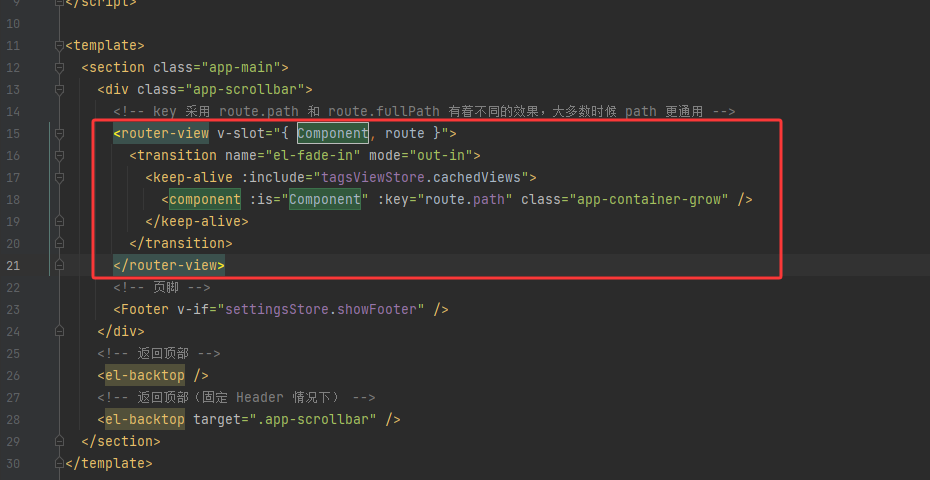Click the closing keep-alive tag text
The height and width of the screenshot is (480, 930).
tap(197, 221)
